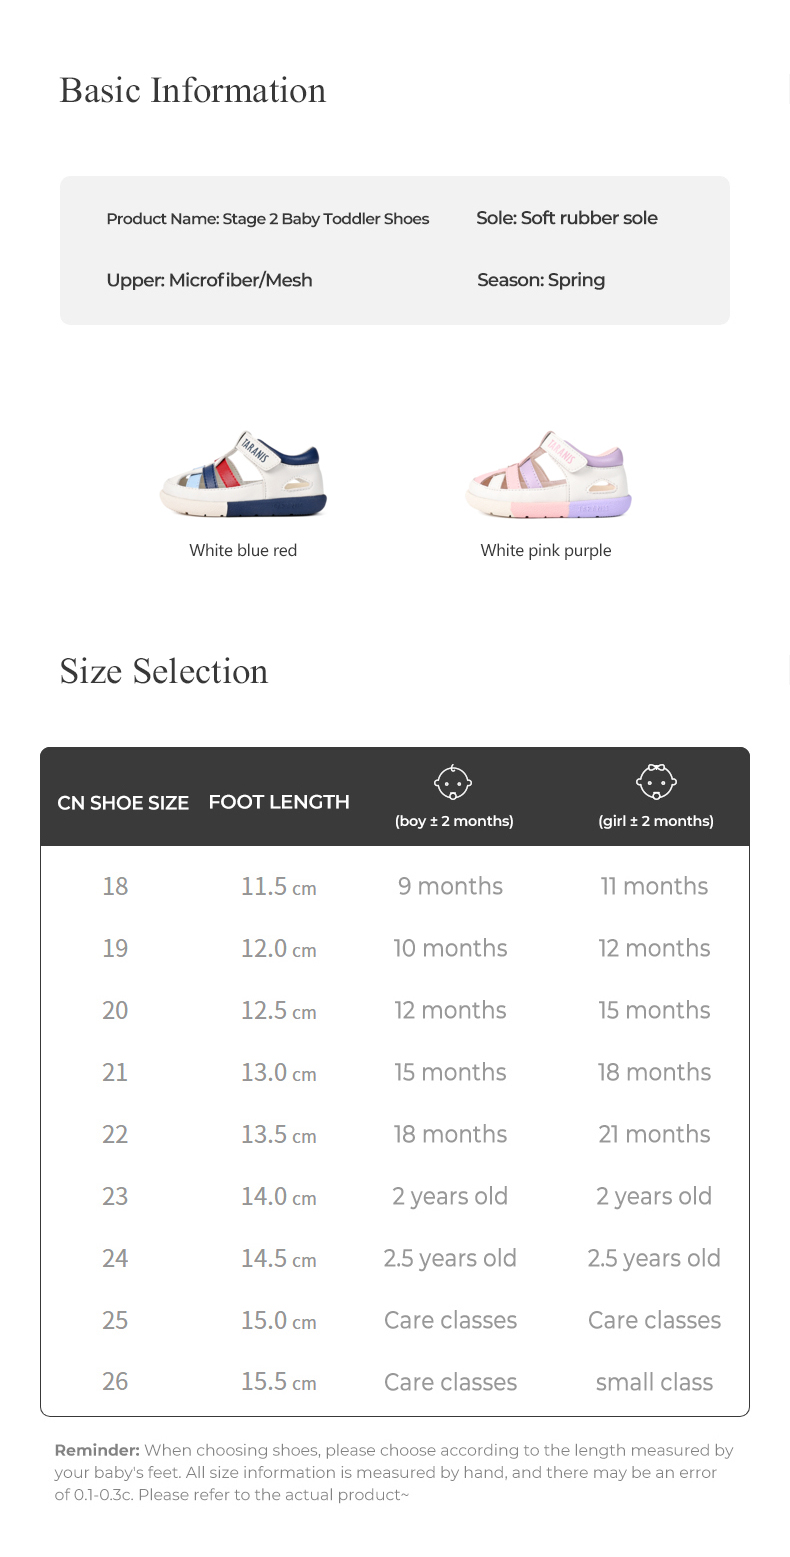
Task: Click the girl face icon in table header
Action: click(x=656, y=782)
